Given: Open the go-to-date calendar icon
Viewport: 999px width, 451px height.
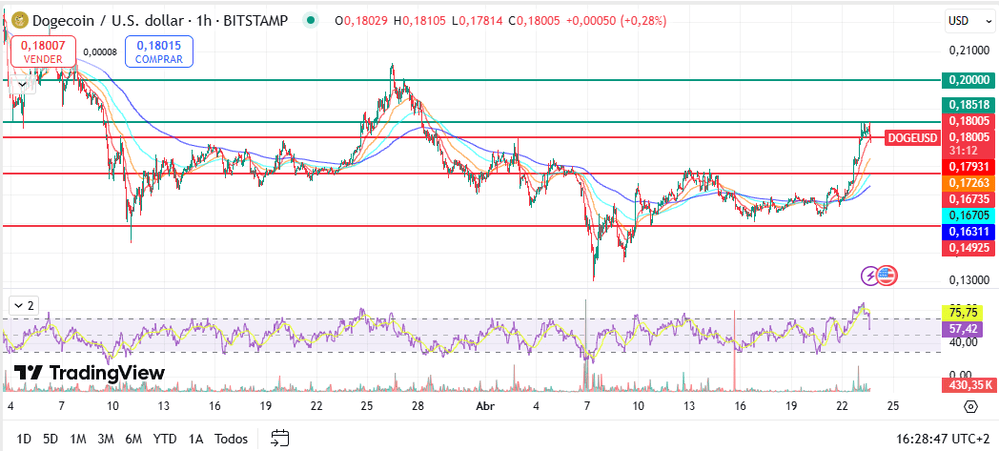Looking at the screenshot, I should point(280,438).
